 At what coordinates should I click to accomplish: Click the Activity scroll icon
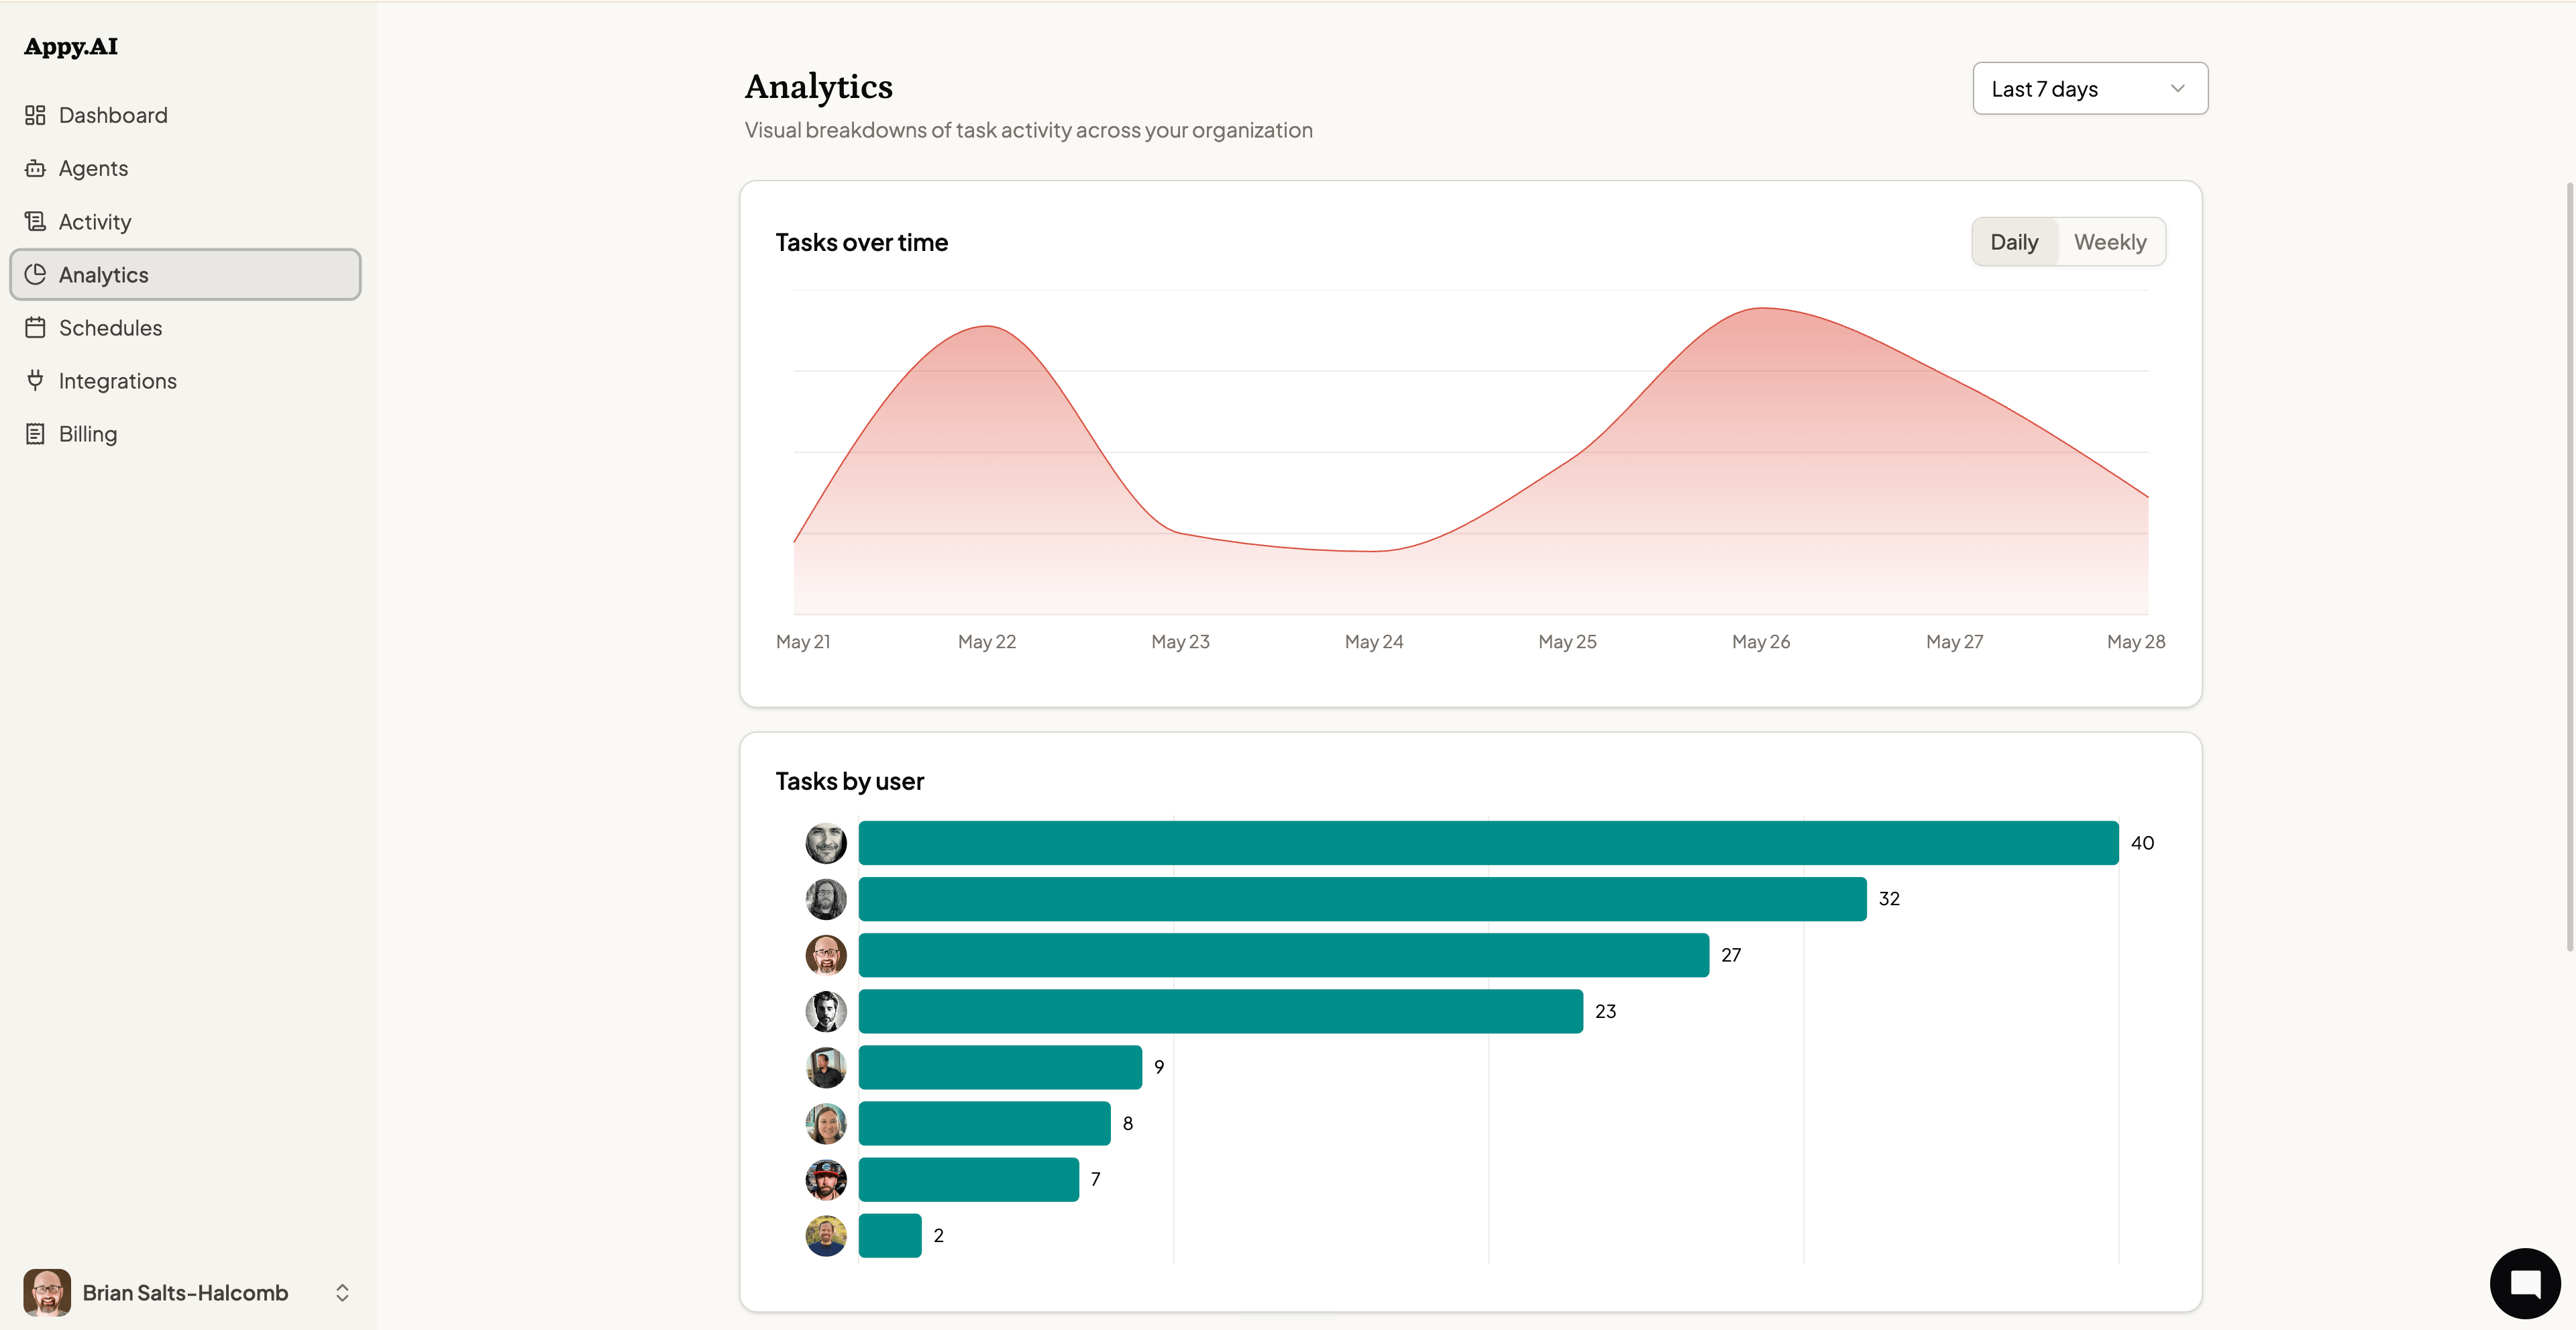(35, 221)
